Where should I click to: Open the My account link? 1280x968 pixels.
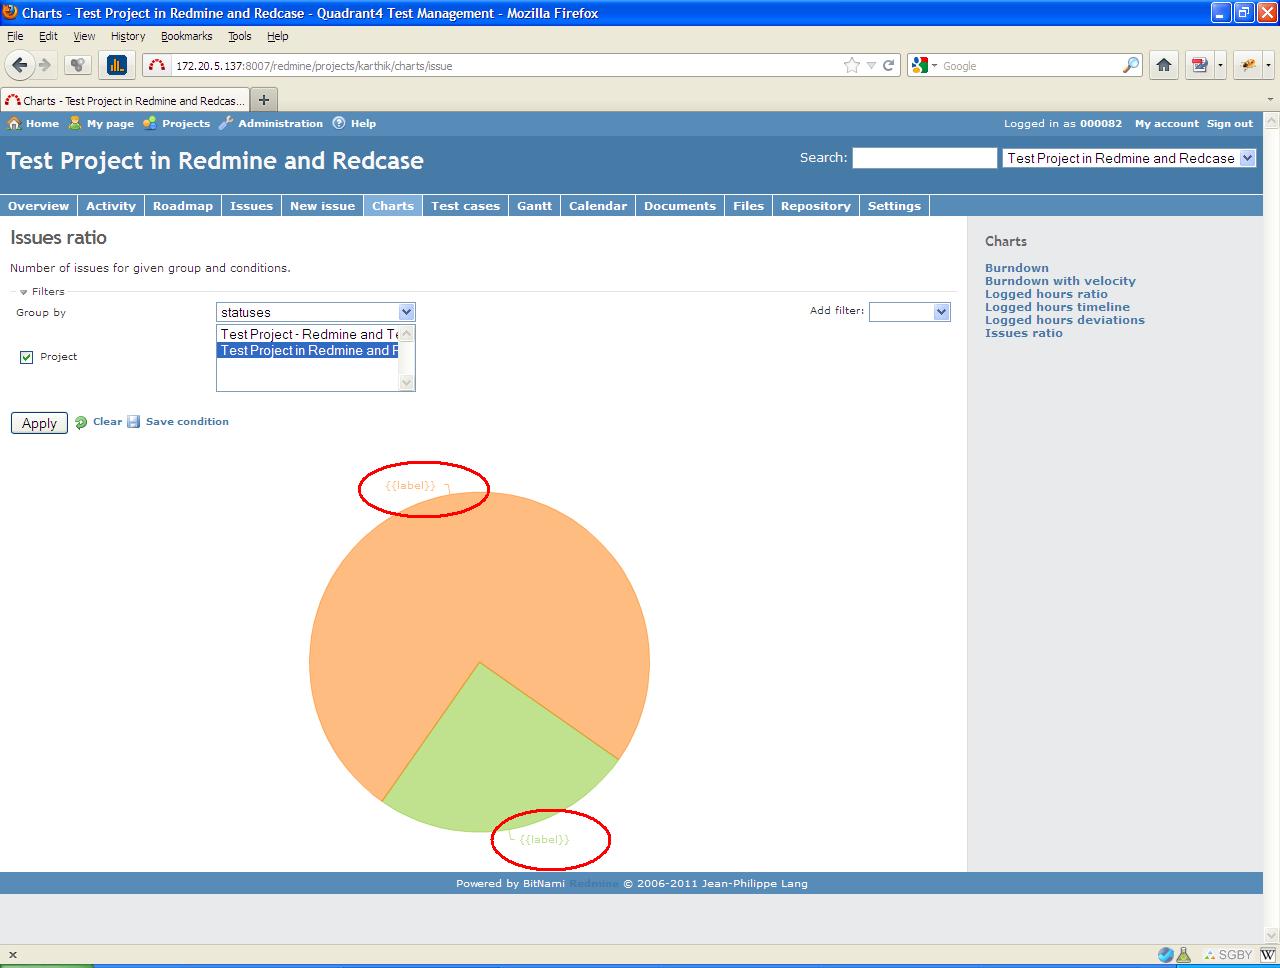(x=1166, y=124)
